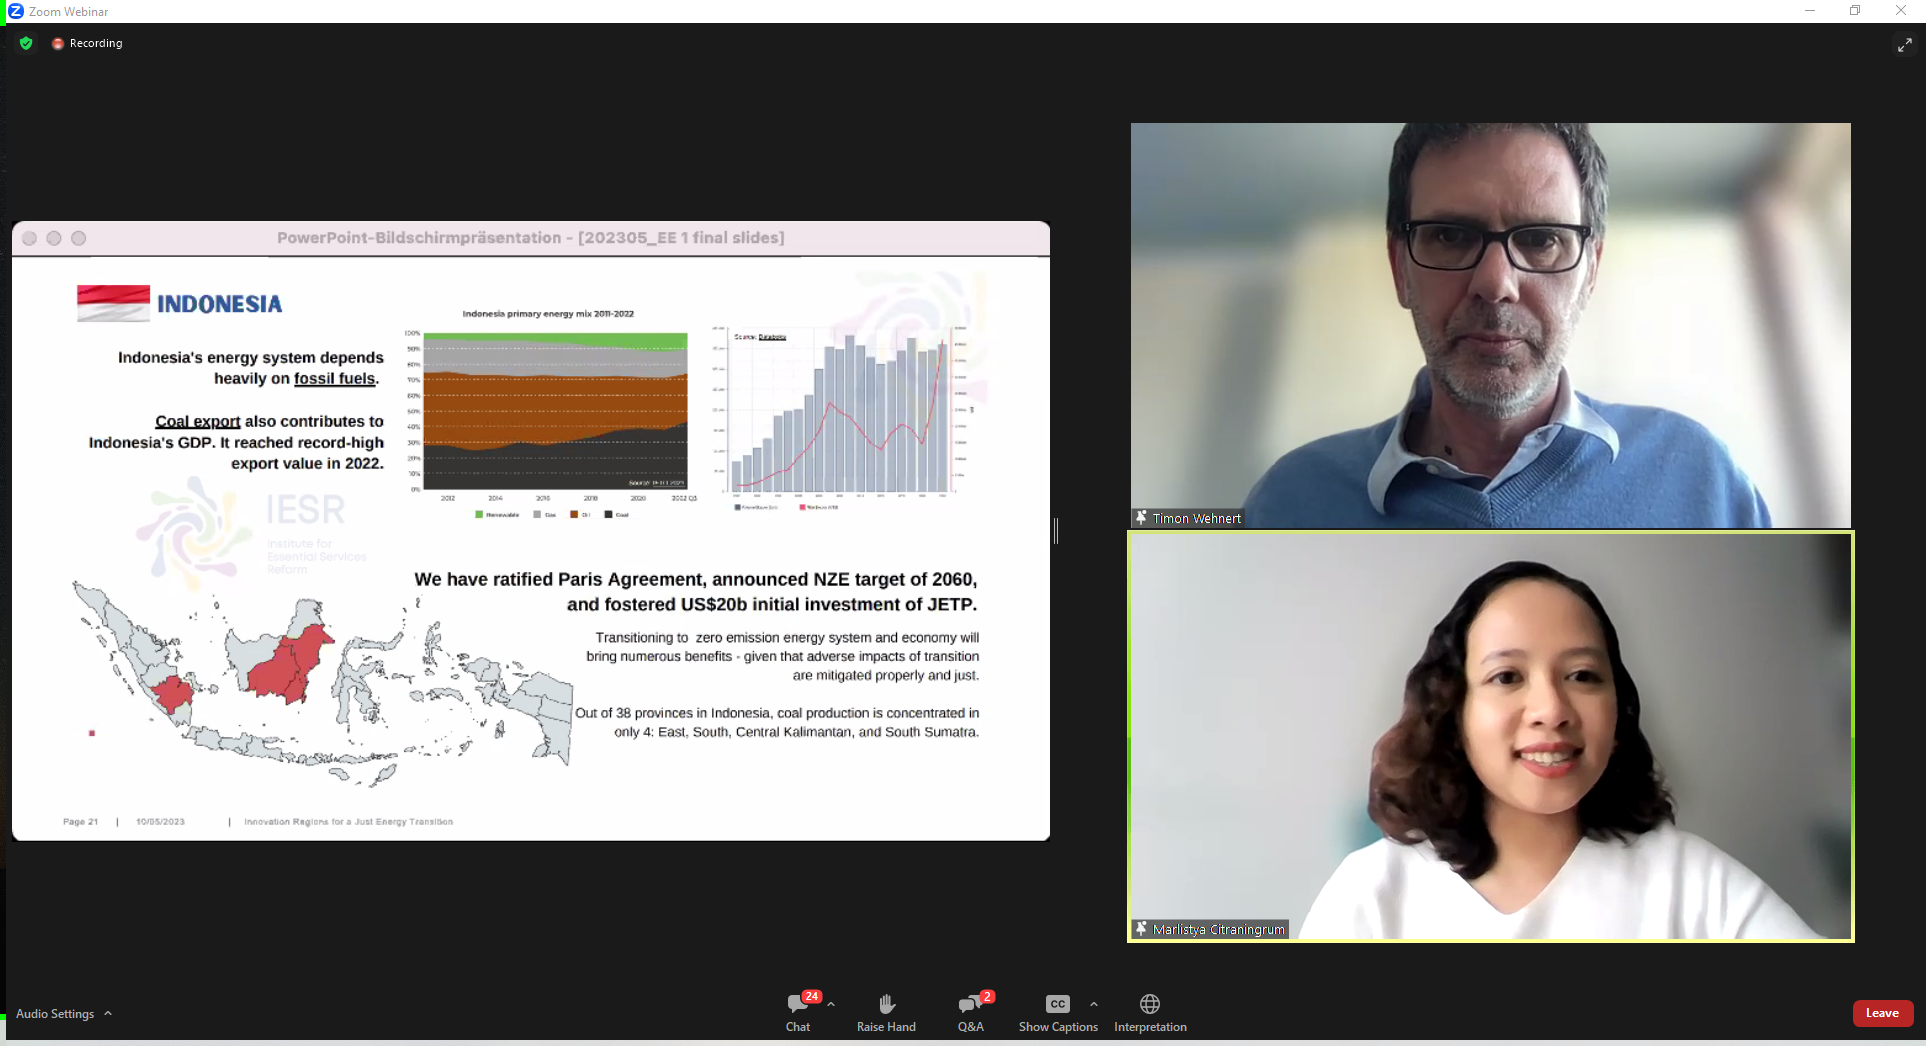Click the pin icon beside Marlistya Citraningrum

pos(1141,928)
